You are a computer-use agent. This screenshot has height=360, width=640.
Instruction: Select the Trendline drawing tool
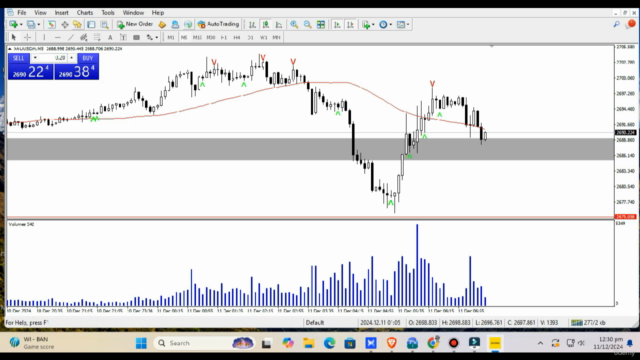[71, 37]
